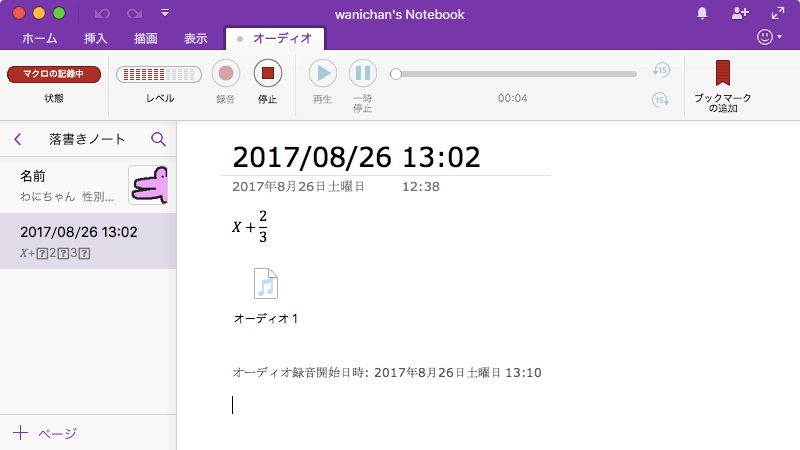Click the pink crocodile page thumbnail
This screenshot has width=800, height=450.
point(148,185)
